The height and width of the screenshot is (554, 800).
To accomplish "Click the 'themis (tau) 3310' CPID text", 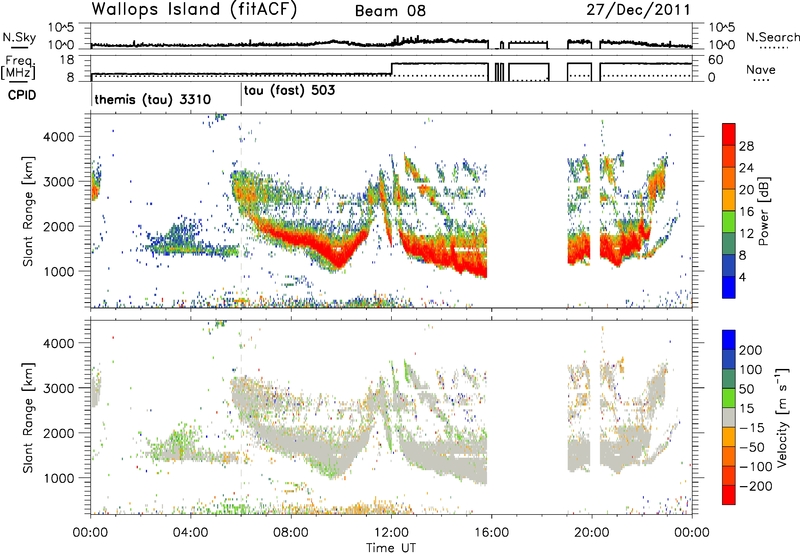I will pos(153,99).
